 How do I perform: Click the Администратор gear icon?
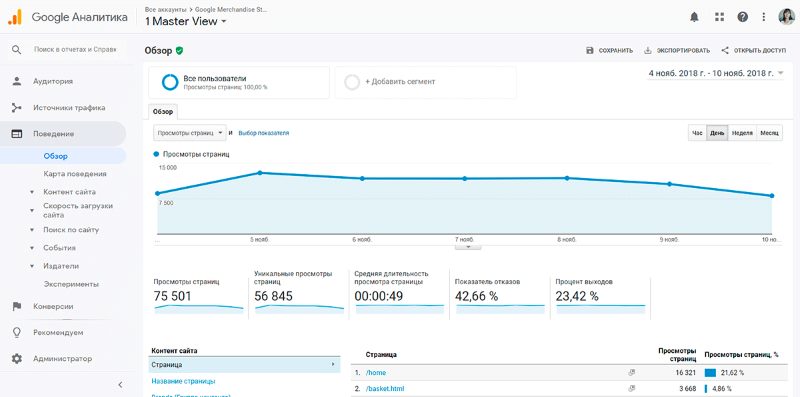tap(17, 359)
